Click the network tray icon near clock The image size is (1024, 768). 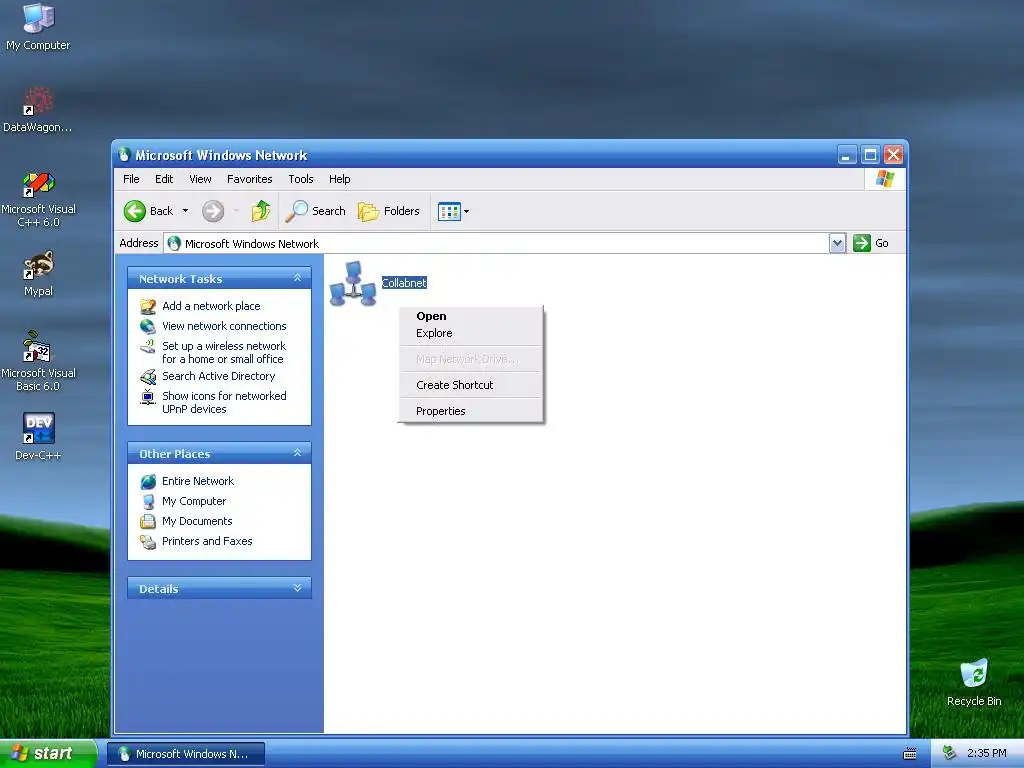[x=949, y=754]
